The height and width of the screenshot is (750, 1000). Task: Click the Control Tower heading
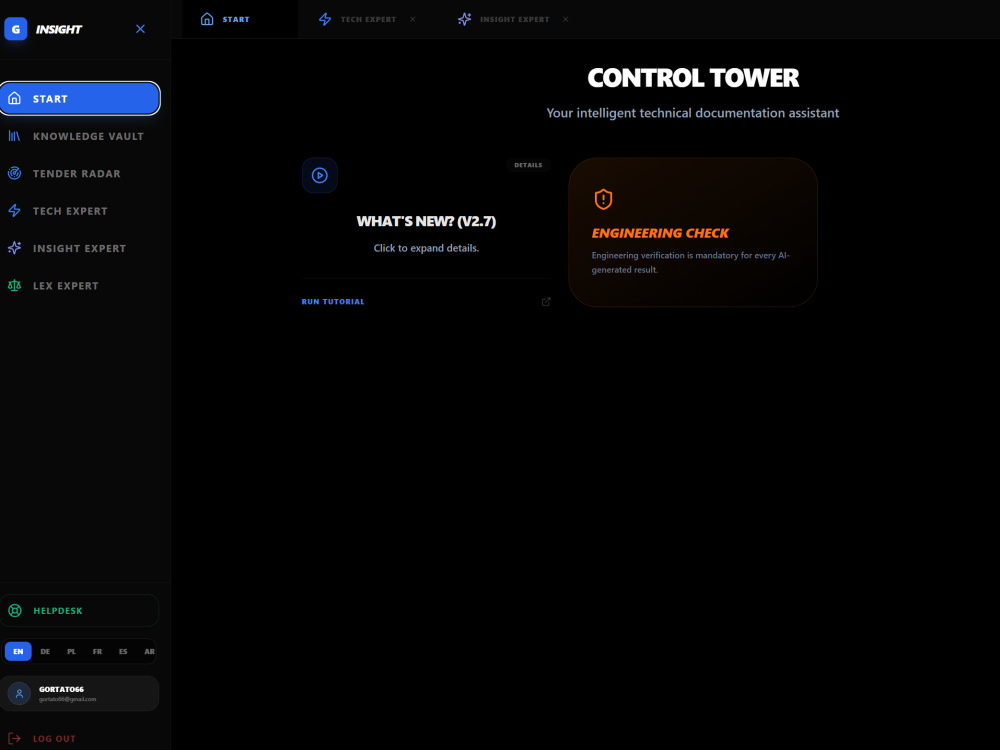(693, 78)
